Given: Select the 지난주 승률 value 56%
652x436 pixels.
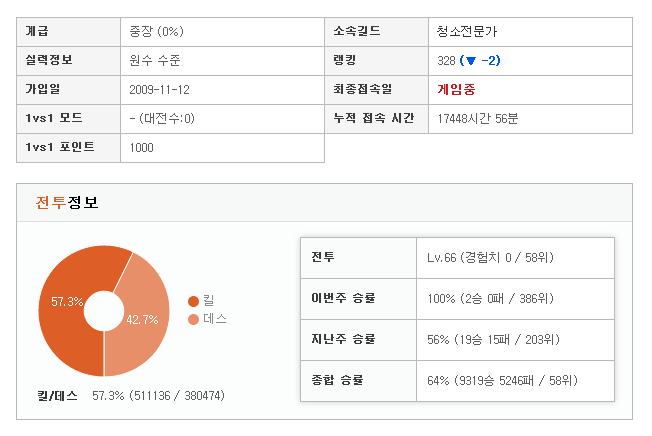Looking at the screenshot, I should pos(437,339).
